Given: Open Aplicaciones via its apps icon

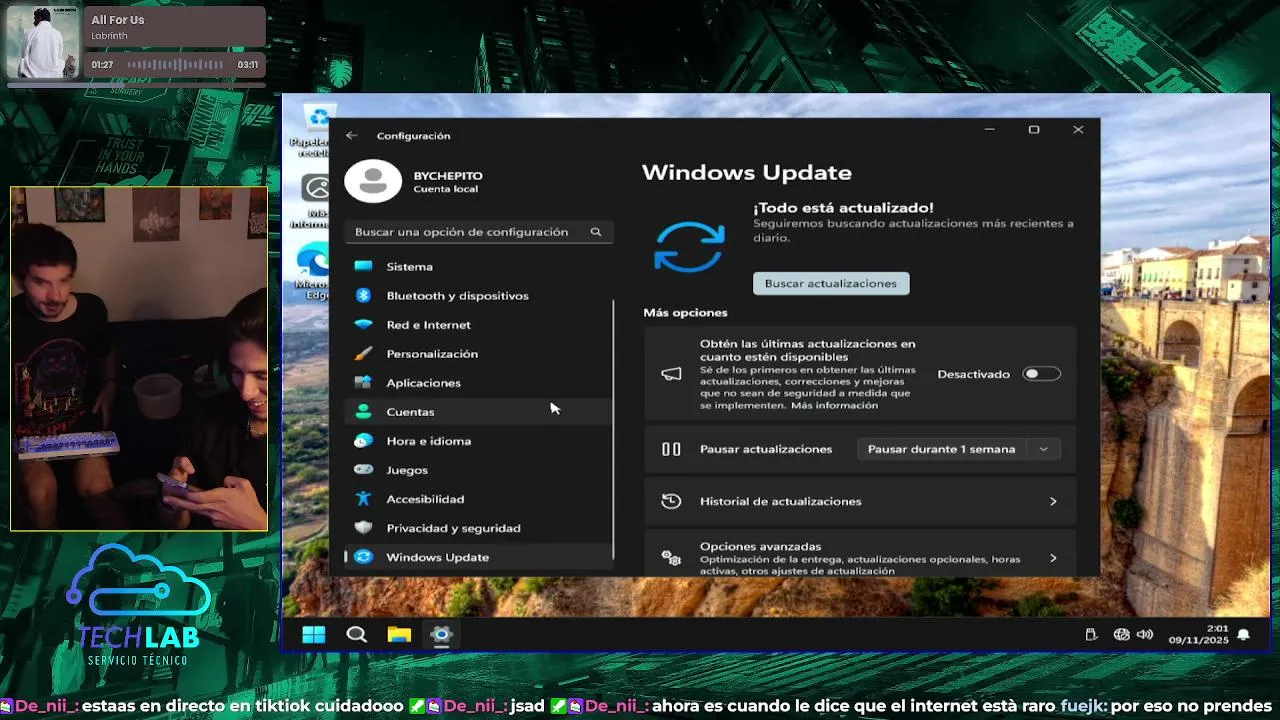Looking at the screenshot, I should point(364,382).
